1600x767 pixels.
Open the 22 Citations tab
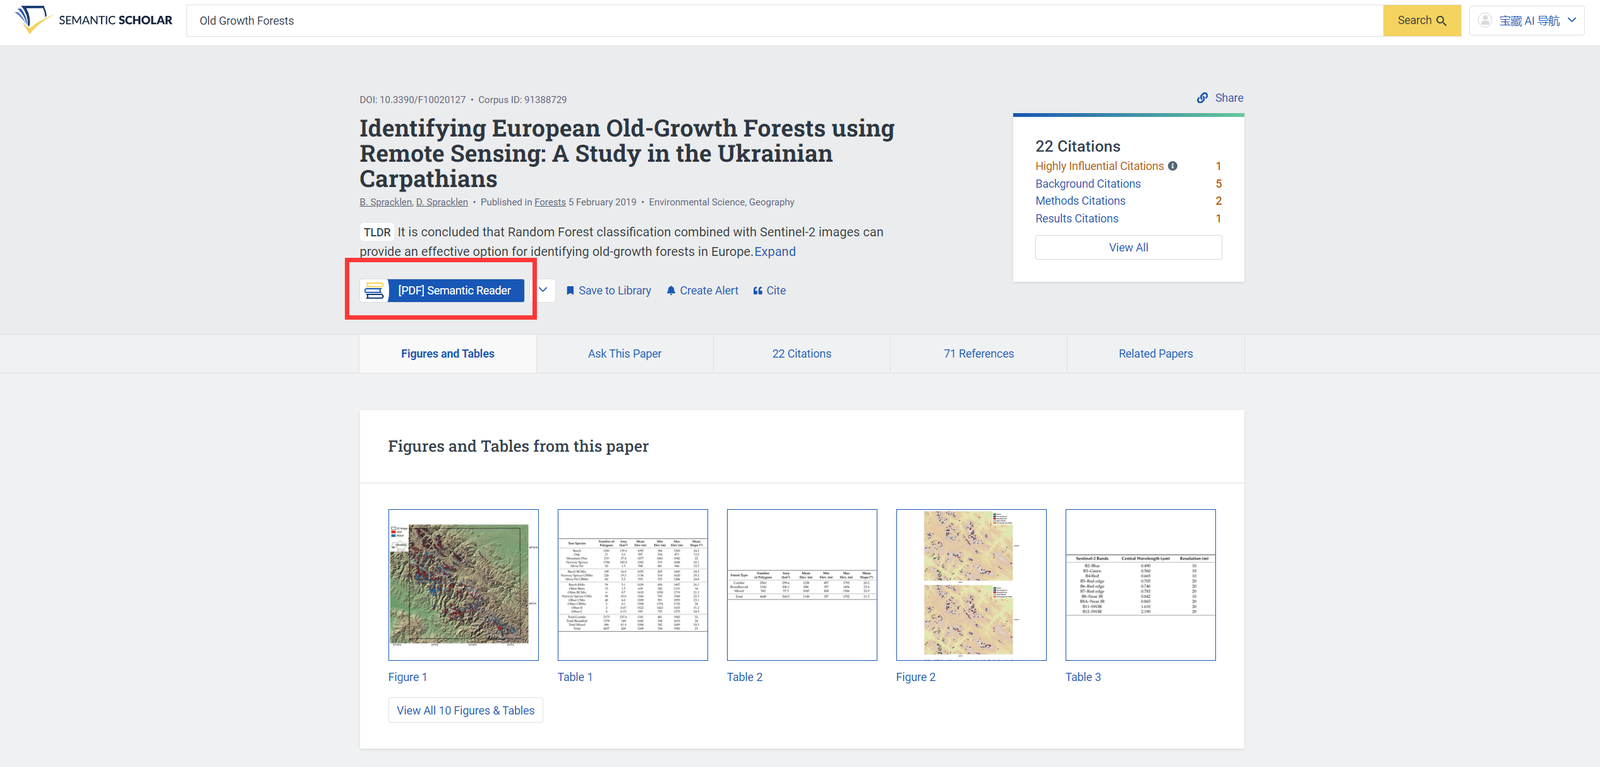[802, 354]
